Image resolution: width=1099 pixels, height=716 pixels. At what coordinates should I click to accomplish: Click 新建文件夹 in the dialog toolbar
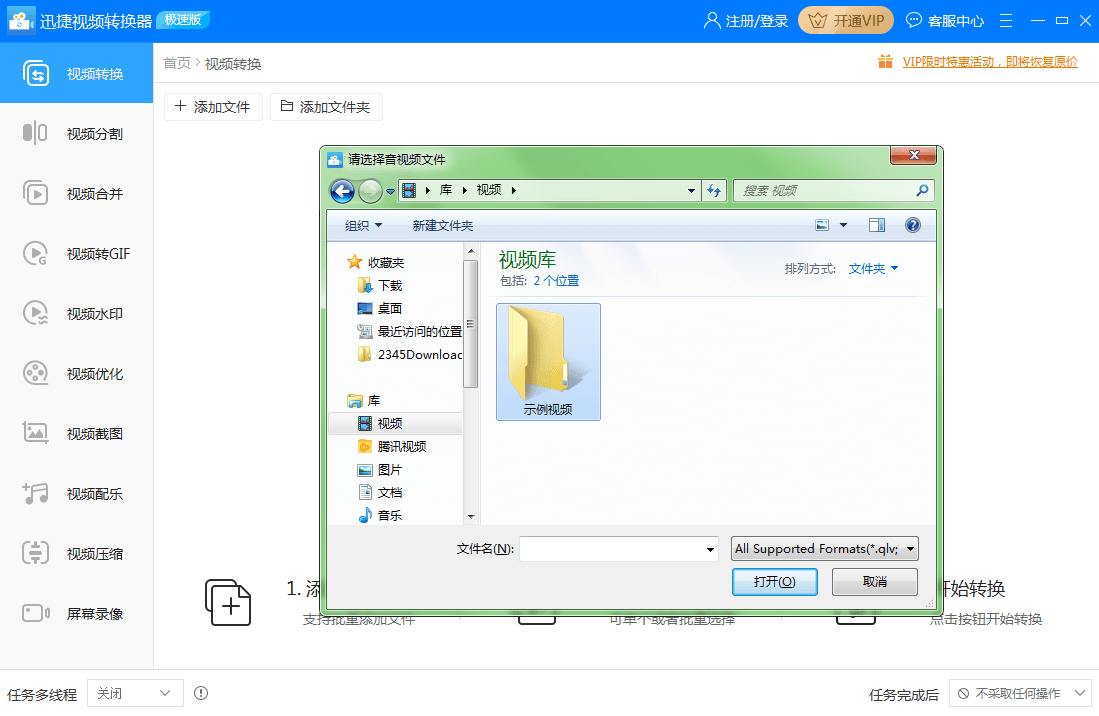pyautogui.click(x=443, y=226)
